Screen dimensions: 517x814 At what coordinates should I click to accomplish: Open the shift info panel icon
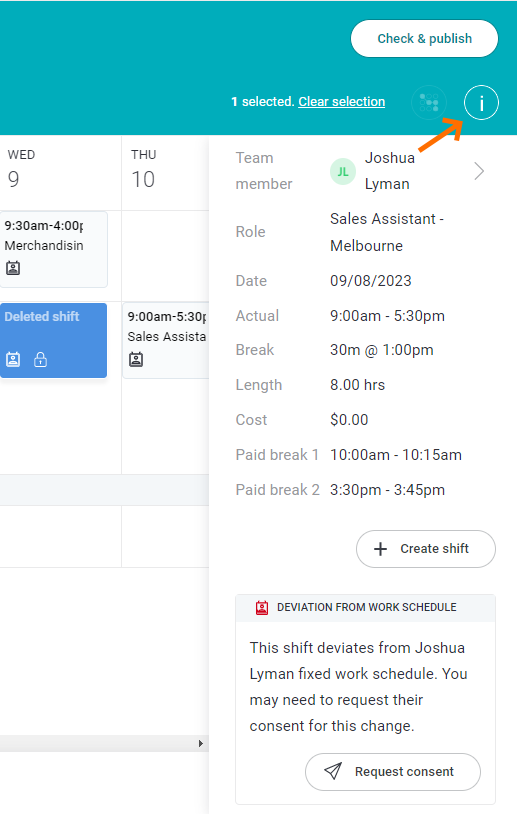pyautogui.click(x=481, y=103)
